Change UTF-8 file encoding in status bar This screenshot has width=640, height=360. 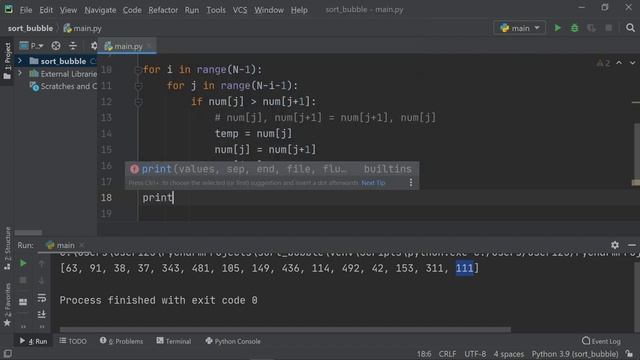point(475,354)
